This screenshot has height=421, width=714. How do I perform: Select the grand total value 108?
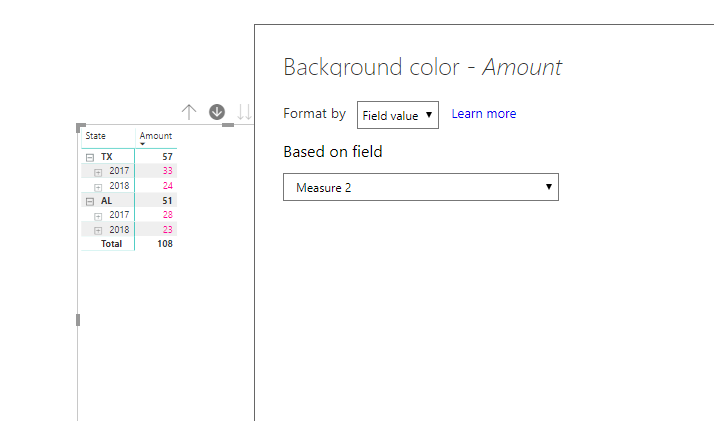click(165, 243)
